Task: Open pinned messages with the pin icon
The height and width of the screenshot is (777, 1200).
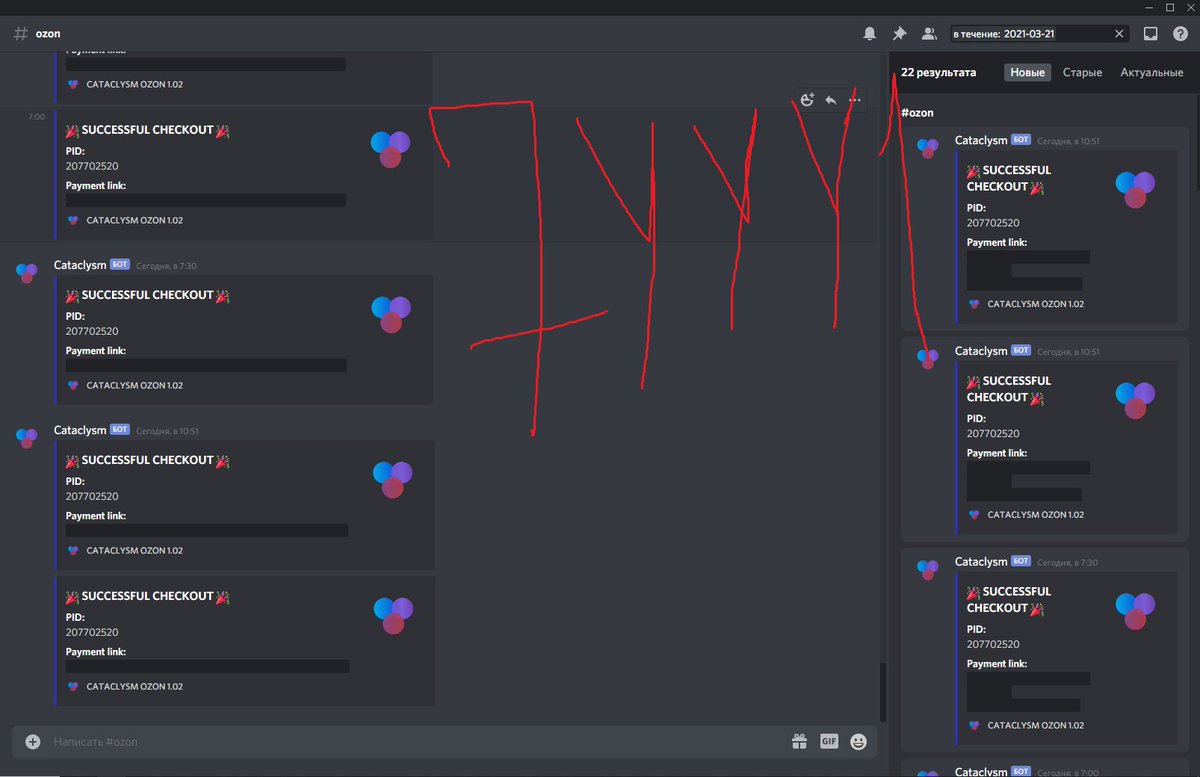Action: (899, 33)
